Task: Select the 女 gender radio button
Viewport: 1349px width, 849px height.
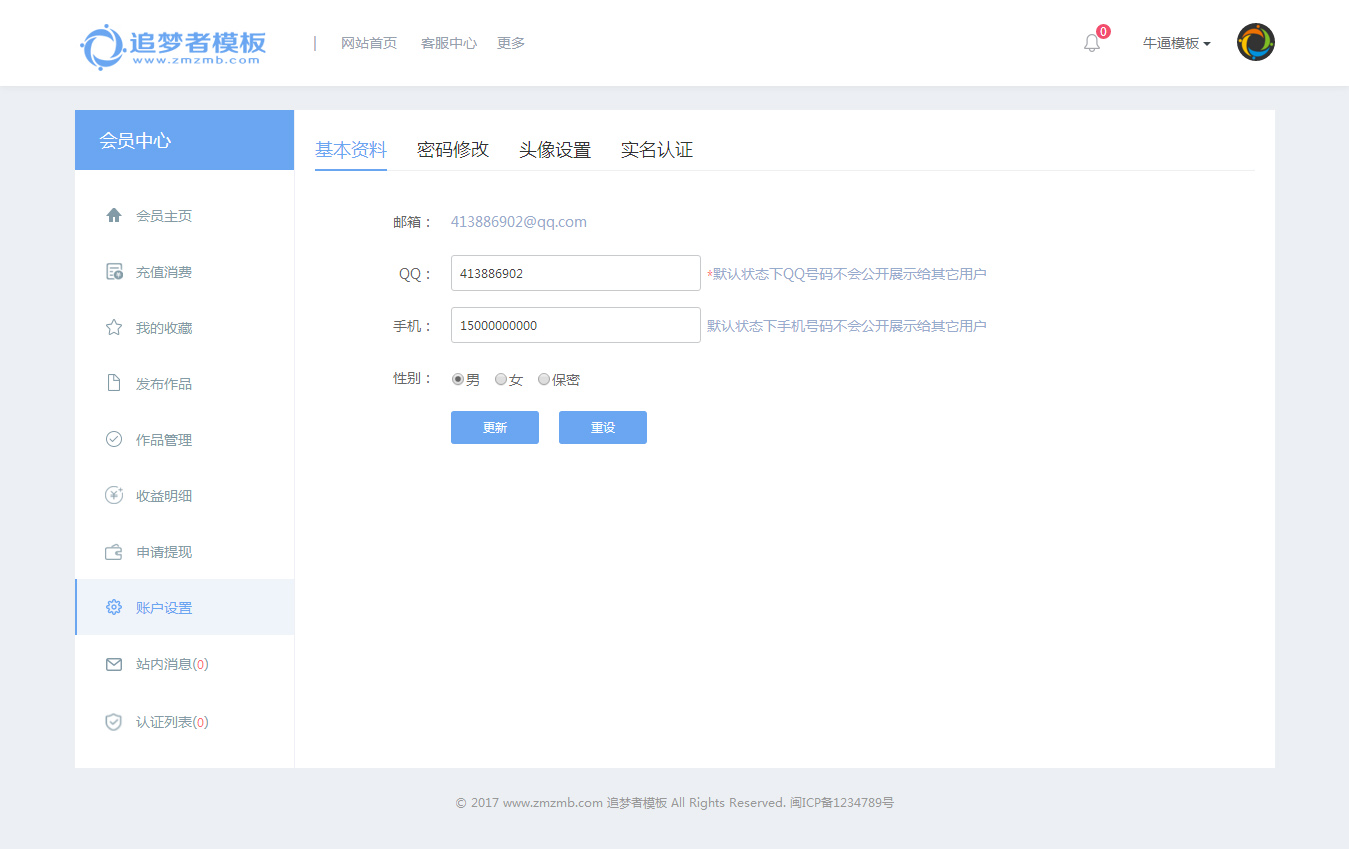Action: pyautogui.click(x=501, y=379)
